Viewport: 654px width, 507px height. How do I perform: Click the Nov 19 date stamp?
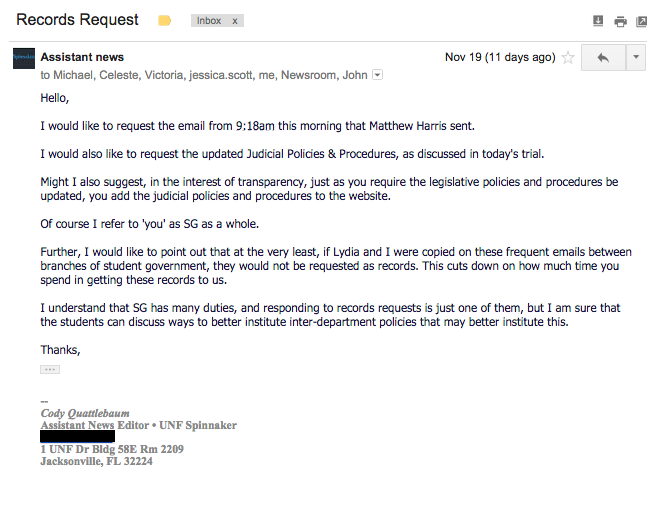point(500,57)
